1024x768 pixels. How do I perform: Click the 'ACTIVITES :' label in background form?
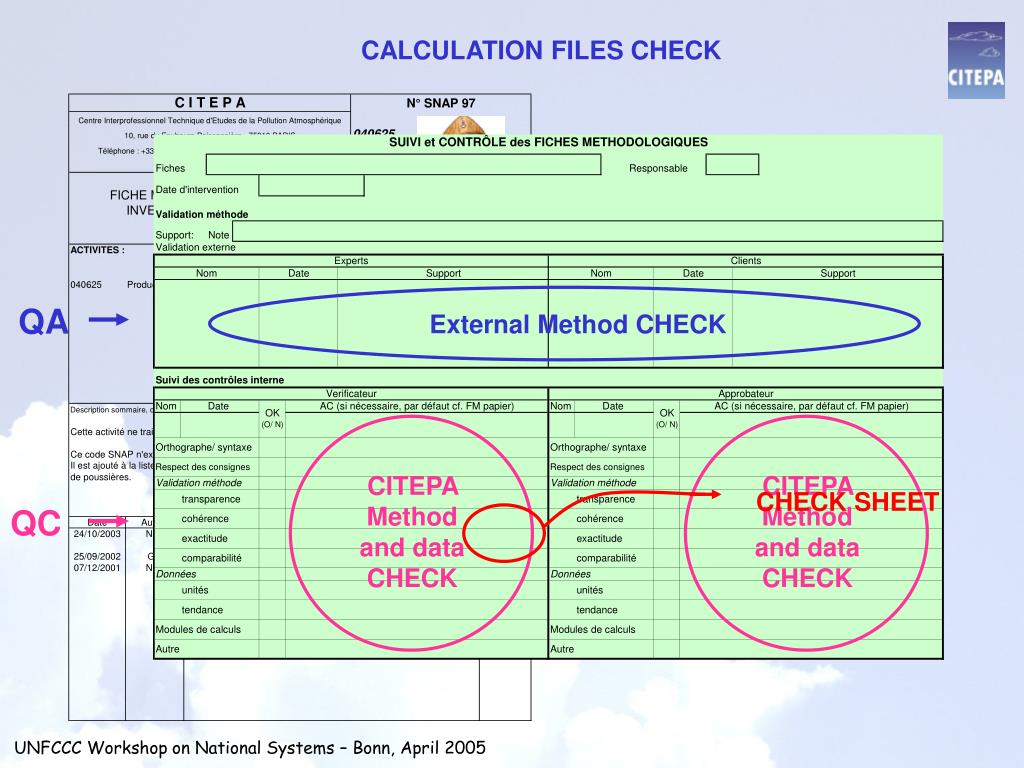pyautogui.click(x=97, y=249)
